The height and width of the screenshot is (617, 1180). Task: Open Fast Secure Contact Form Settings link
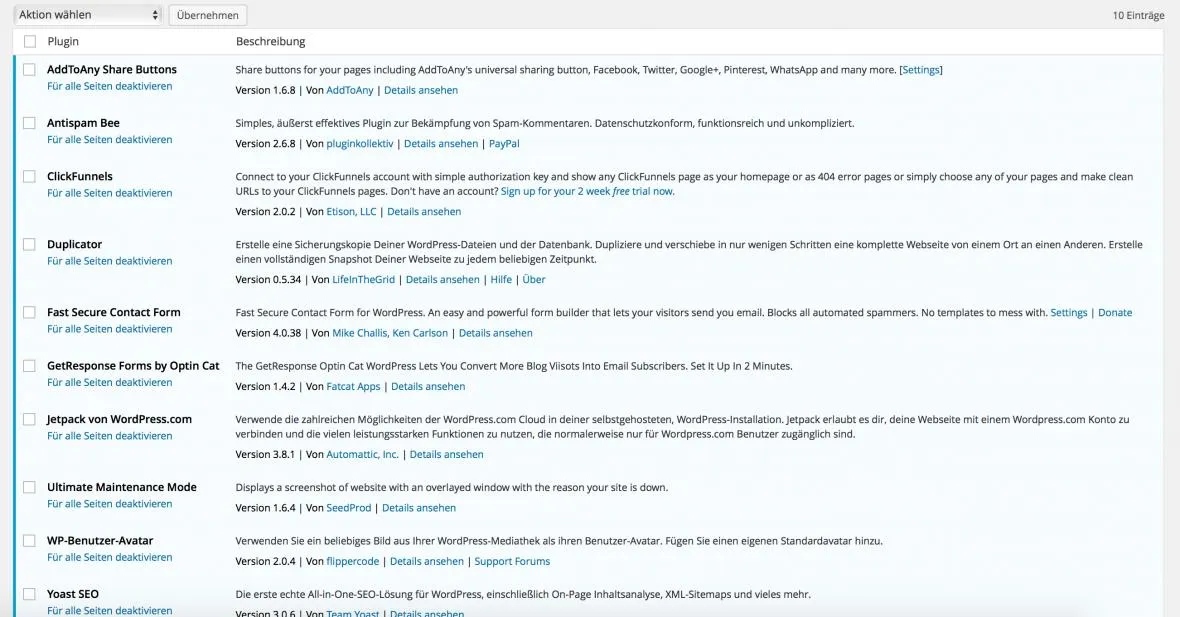point(1069,312)
